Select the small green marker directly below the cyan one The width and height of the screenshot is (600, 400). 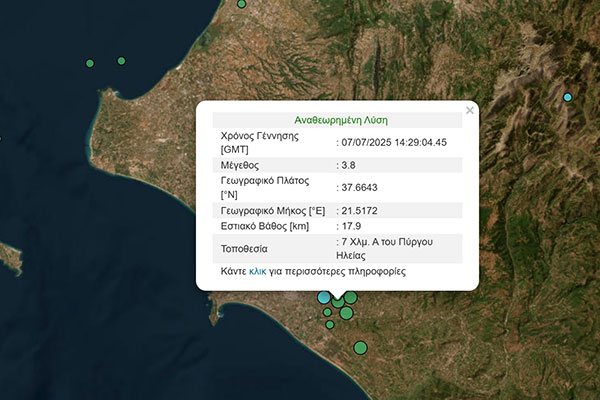coord(327,312)
